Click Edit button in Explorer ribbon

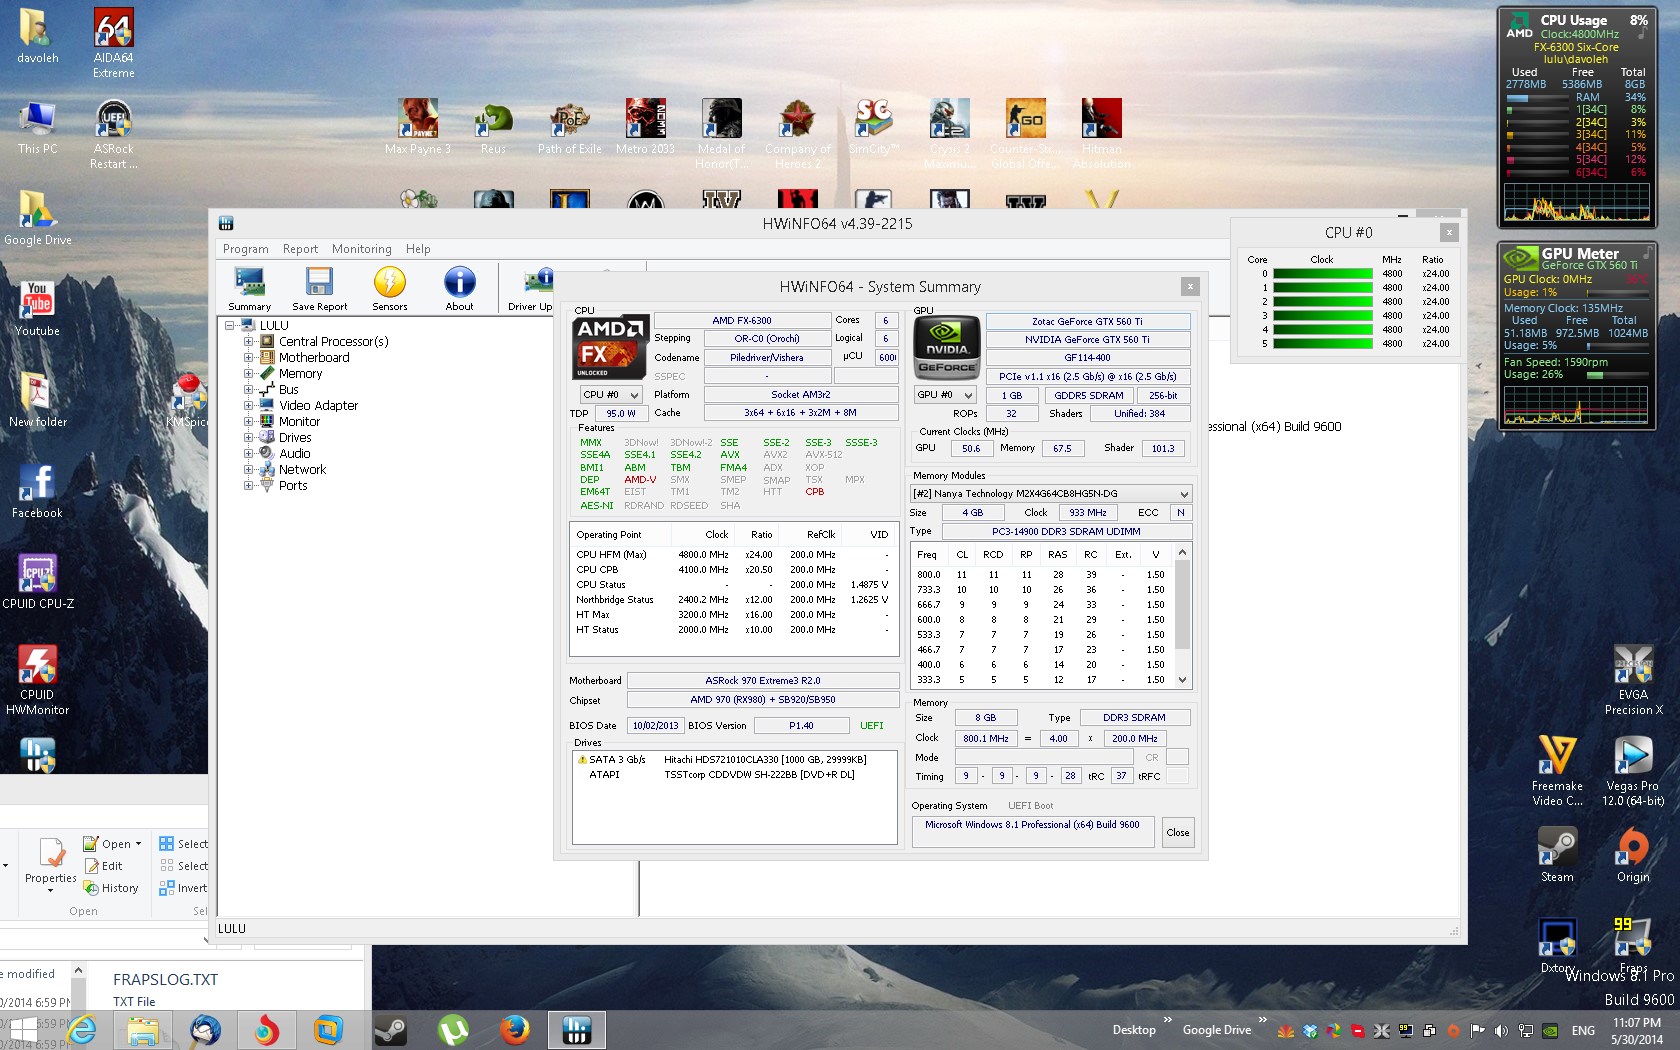point(103,866)
